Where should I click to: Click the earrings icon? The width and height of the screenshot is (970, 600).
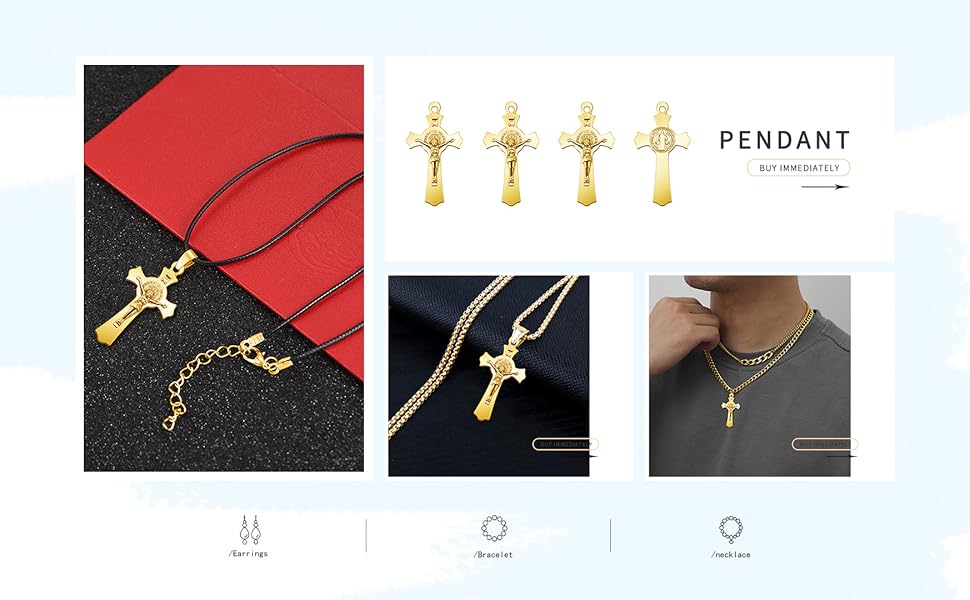click(x=250, y=530)
